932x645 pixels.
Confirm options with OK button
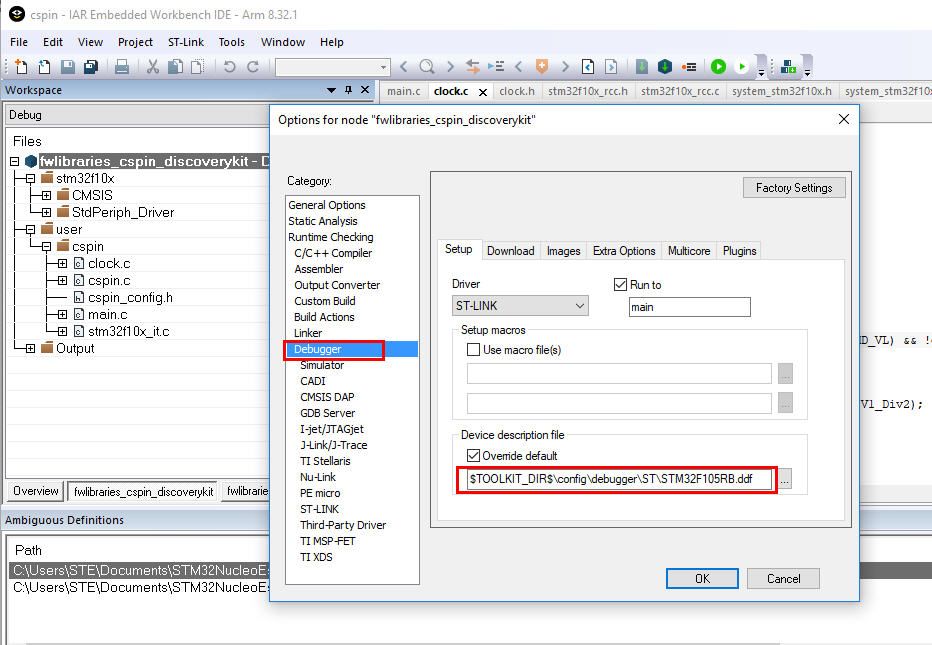point(702,578)
